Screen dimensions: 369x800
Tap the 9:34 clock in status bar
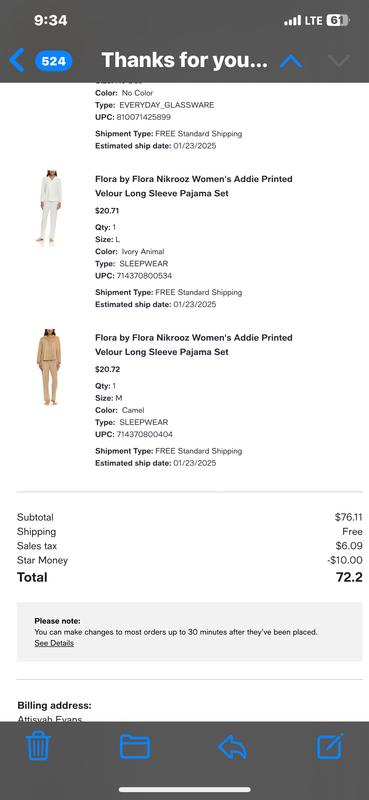pos(51,20)
